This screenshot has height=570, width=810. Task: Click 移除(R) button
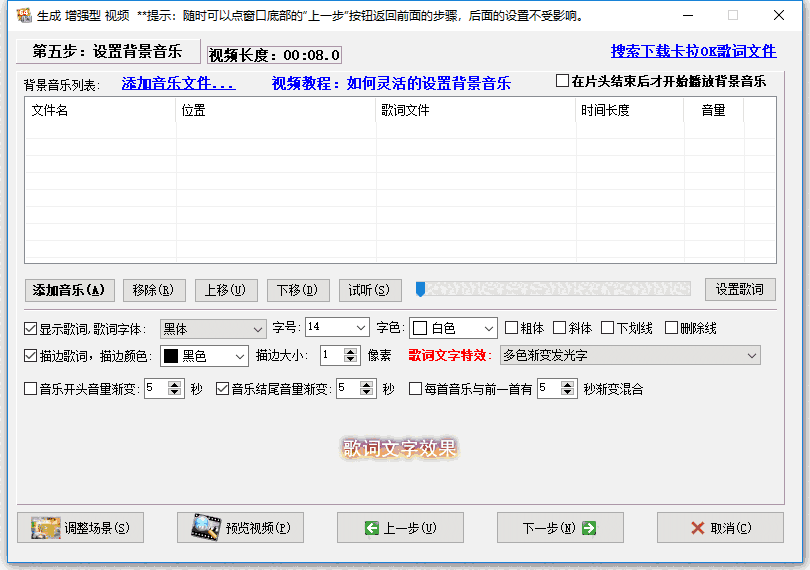[x=154, y=290]
